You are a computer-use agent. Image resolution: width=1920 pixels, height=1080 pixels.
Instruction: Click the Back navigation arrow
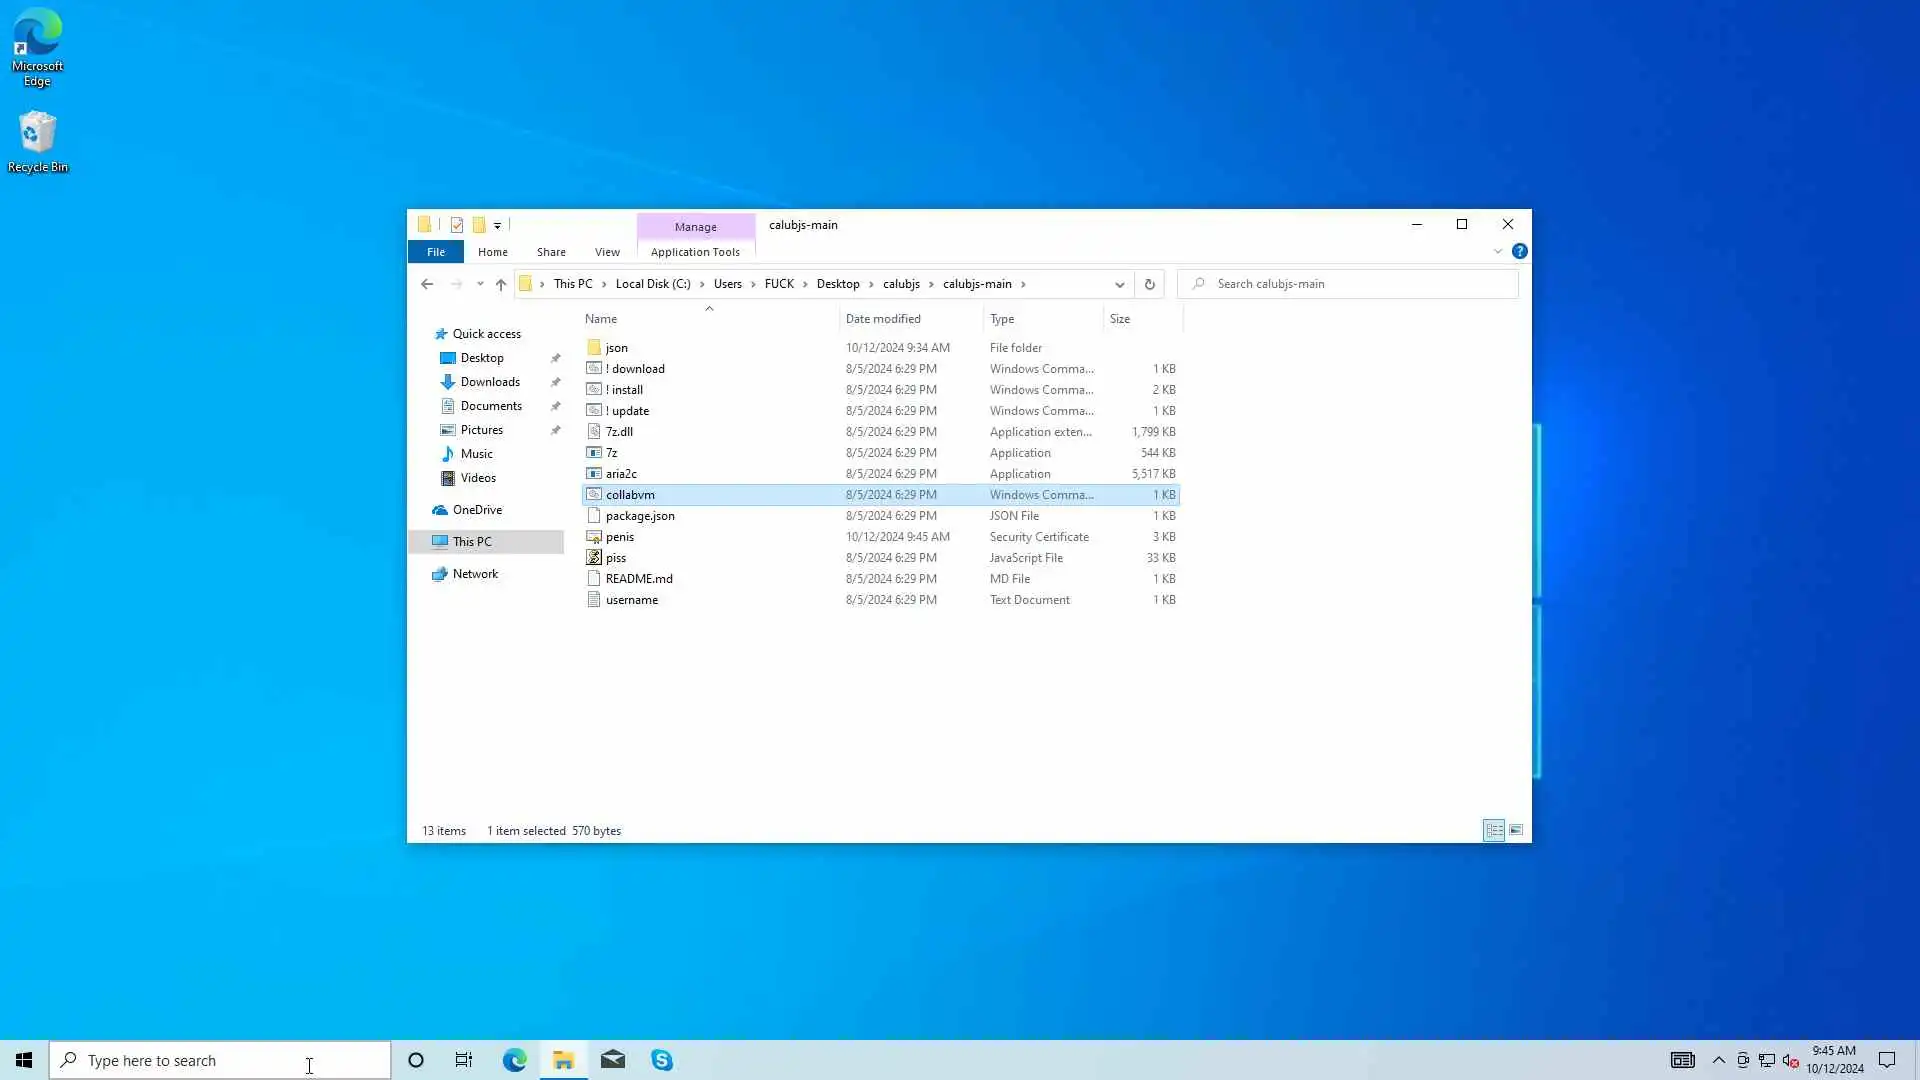(427, 284)
